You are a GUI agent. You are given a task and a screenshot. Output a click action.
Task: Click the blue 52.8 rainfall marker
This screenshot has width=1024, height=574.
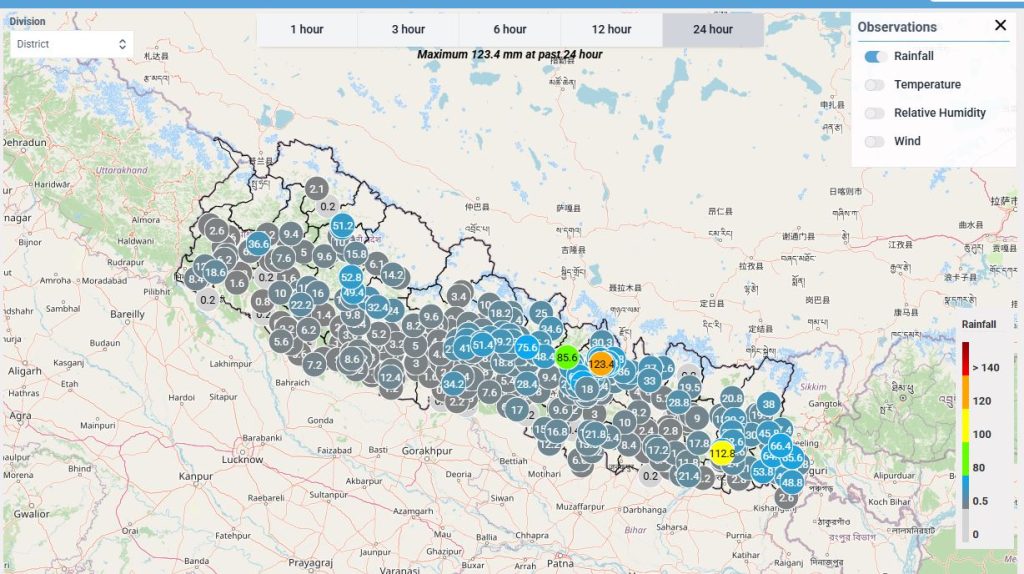pos(351,277)
